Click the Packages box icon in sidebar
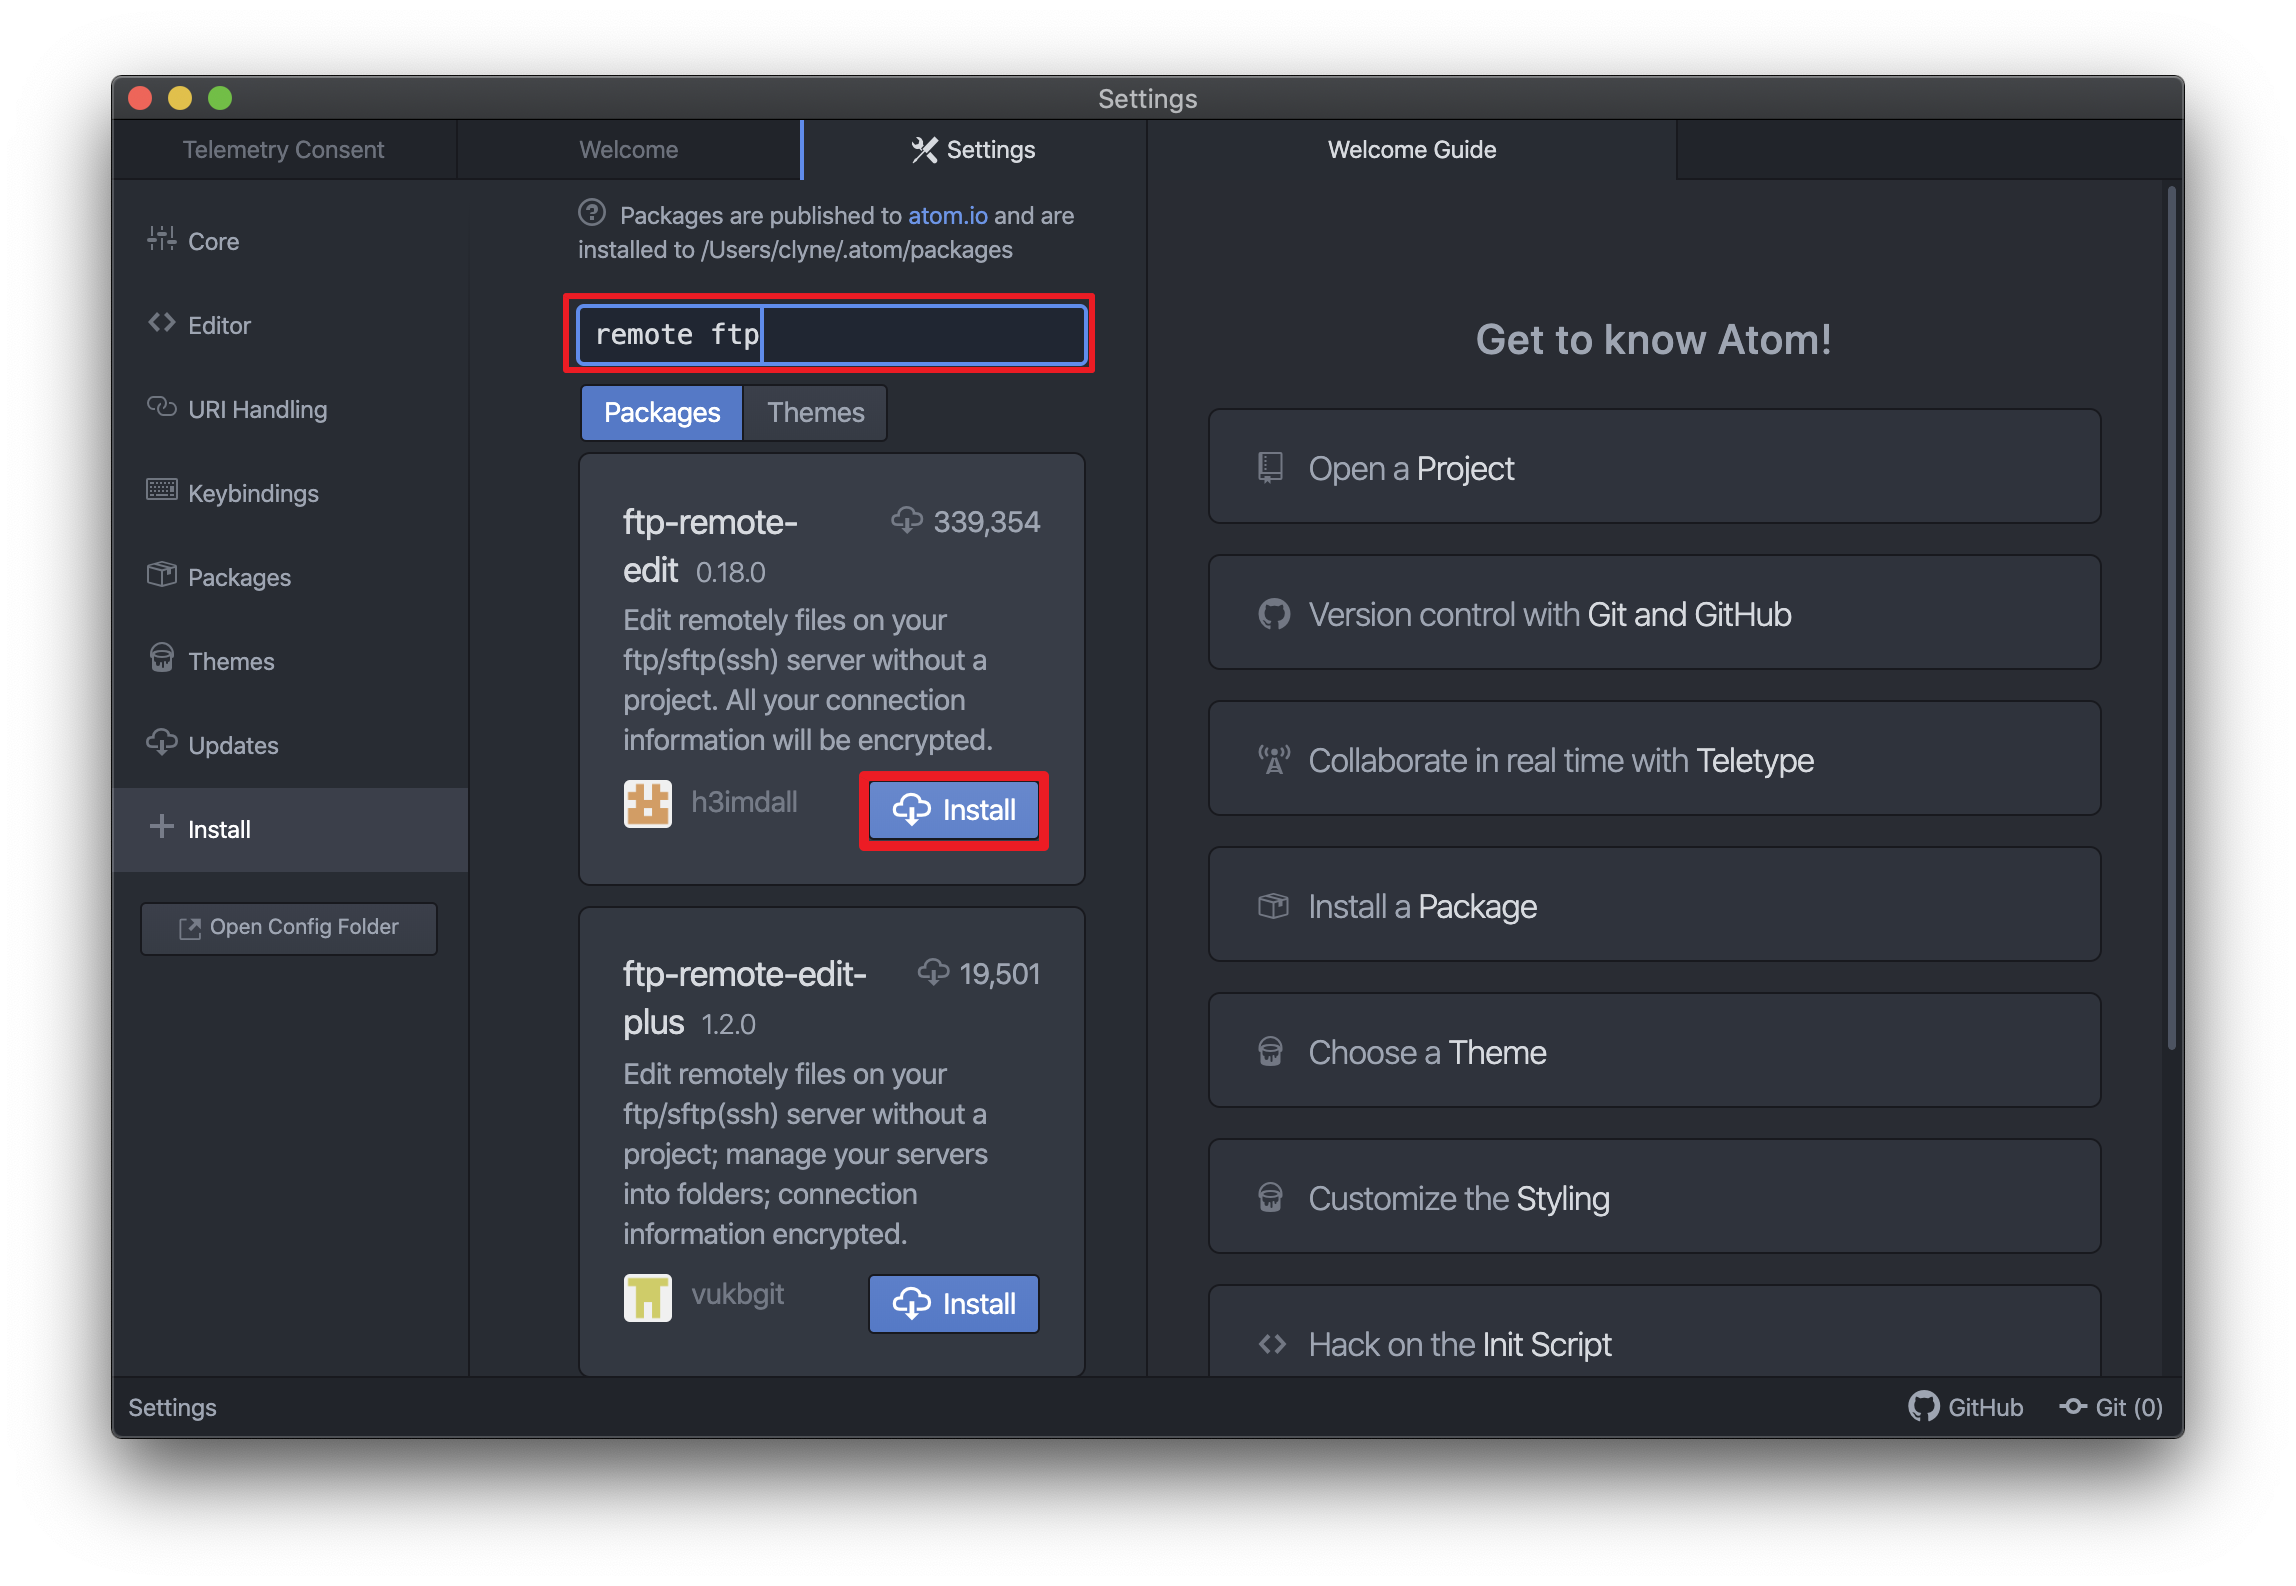 161,575
